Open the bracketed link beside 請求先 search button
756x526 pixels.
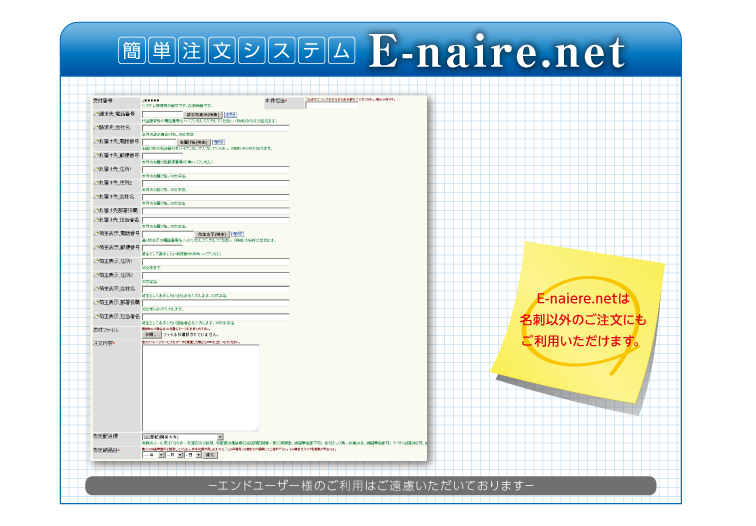coord(230,114)
